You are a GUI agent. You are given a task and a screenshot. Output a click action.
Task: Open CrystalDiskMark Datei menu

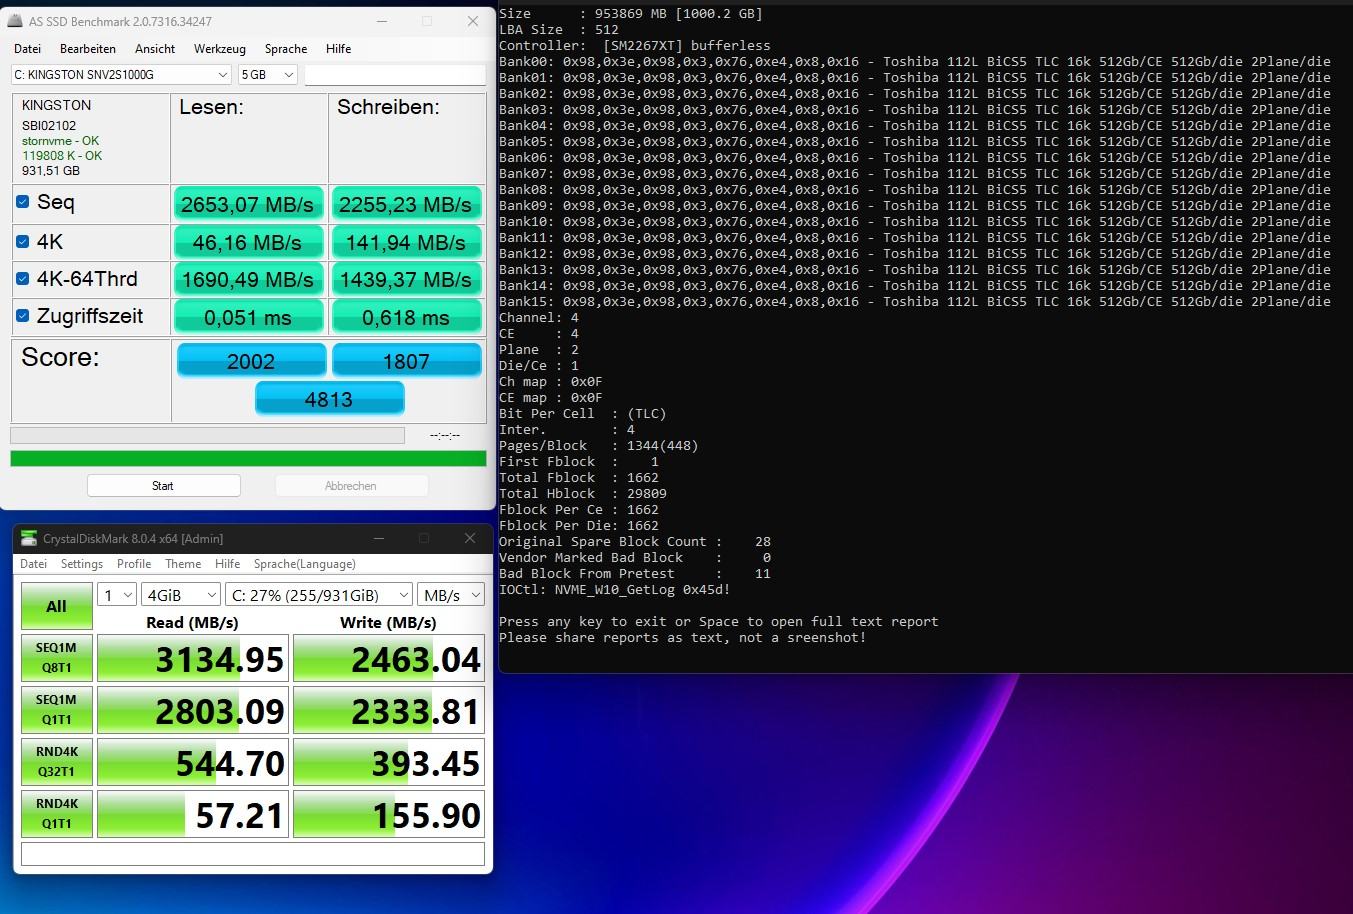point(34,564)
